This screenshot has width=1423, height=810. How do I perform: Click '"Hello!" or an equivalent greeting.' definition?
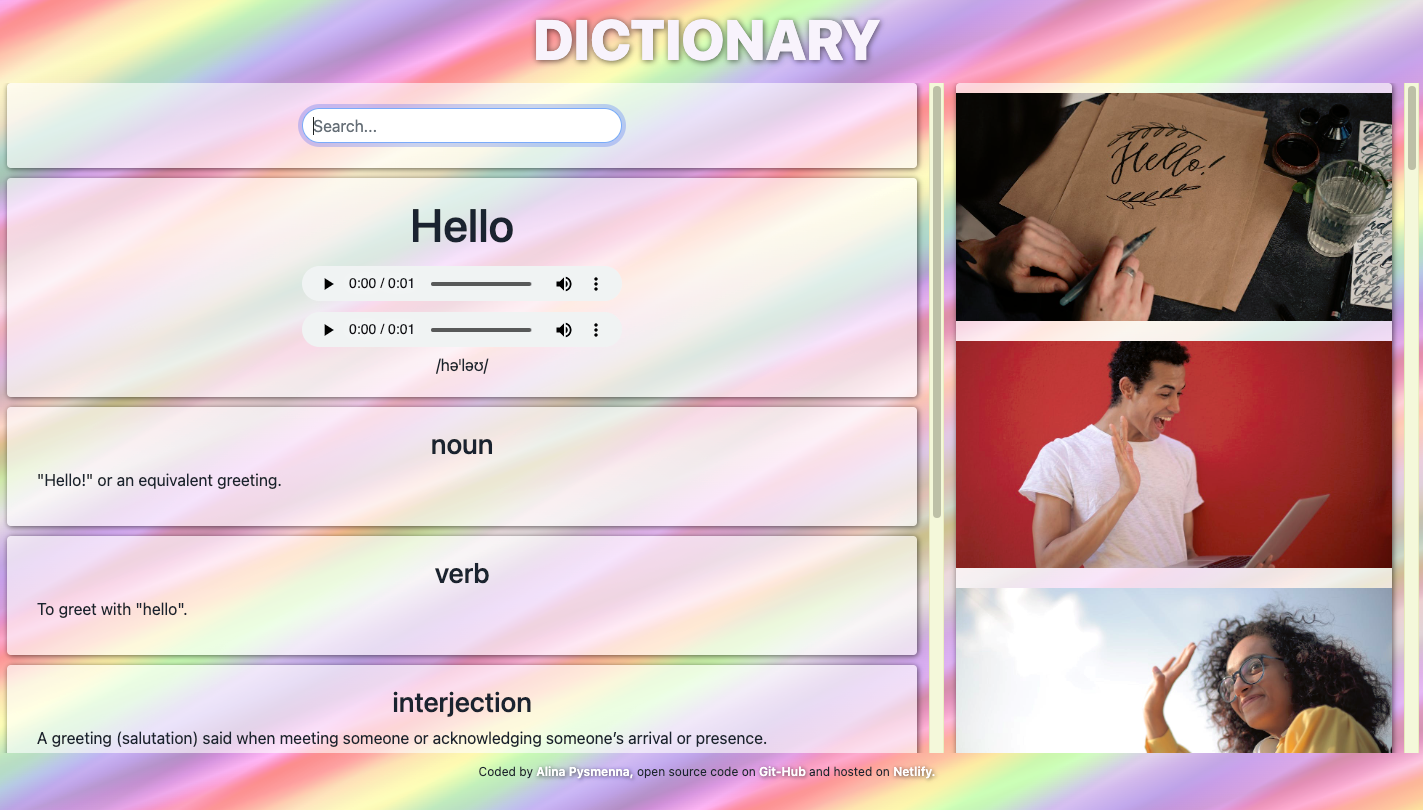pos(159,480)
